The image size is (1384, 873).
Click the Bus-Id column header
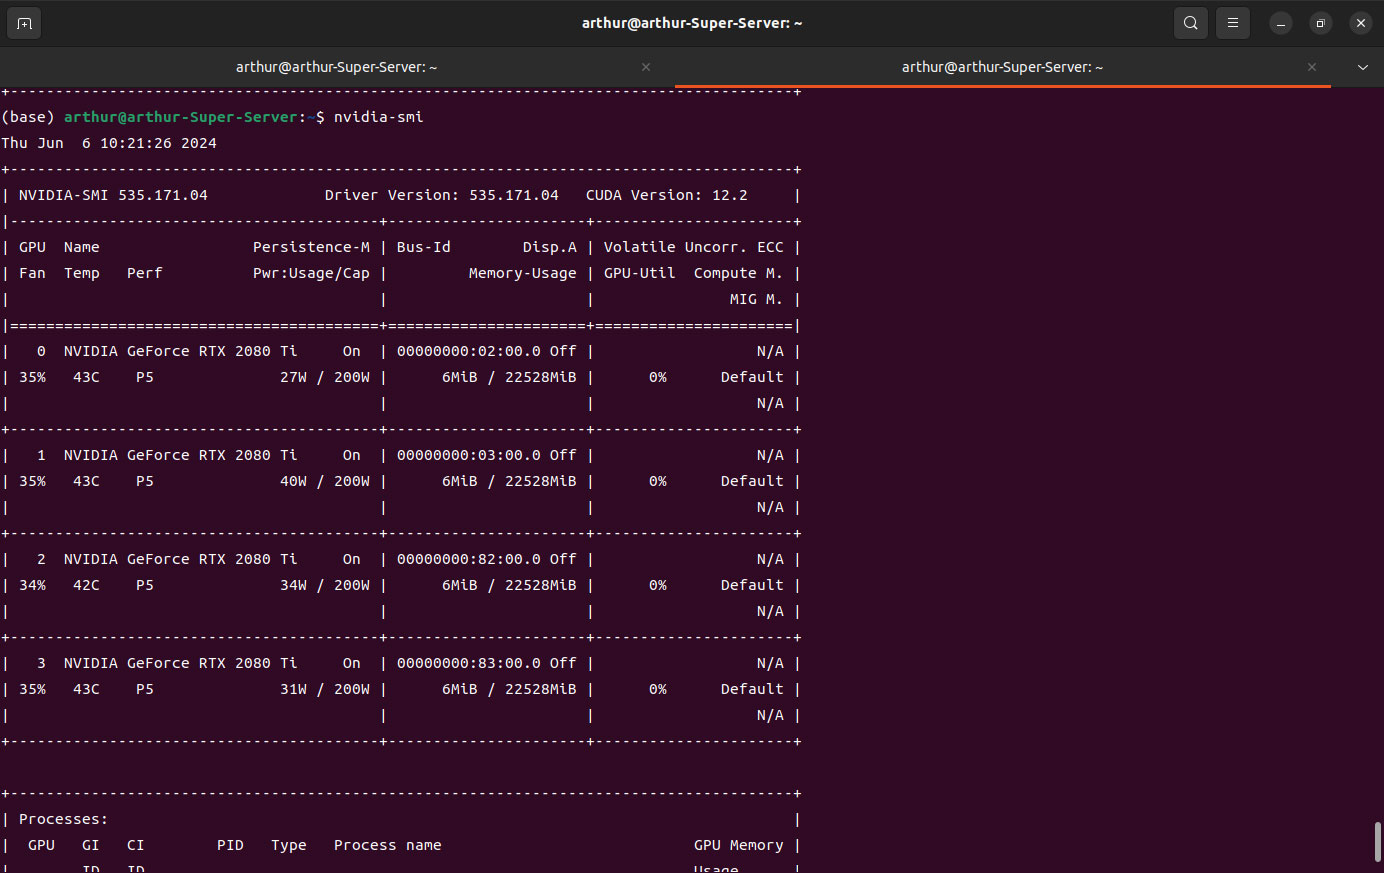(x=424, y=247)
